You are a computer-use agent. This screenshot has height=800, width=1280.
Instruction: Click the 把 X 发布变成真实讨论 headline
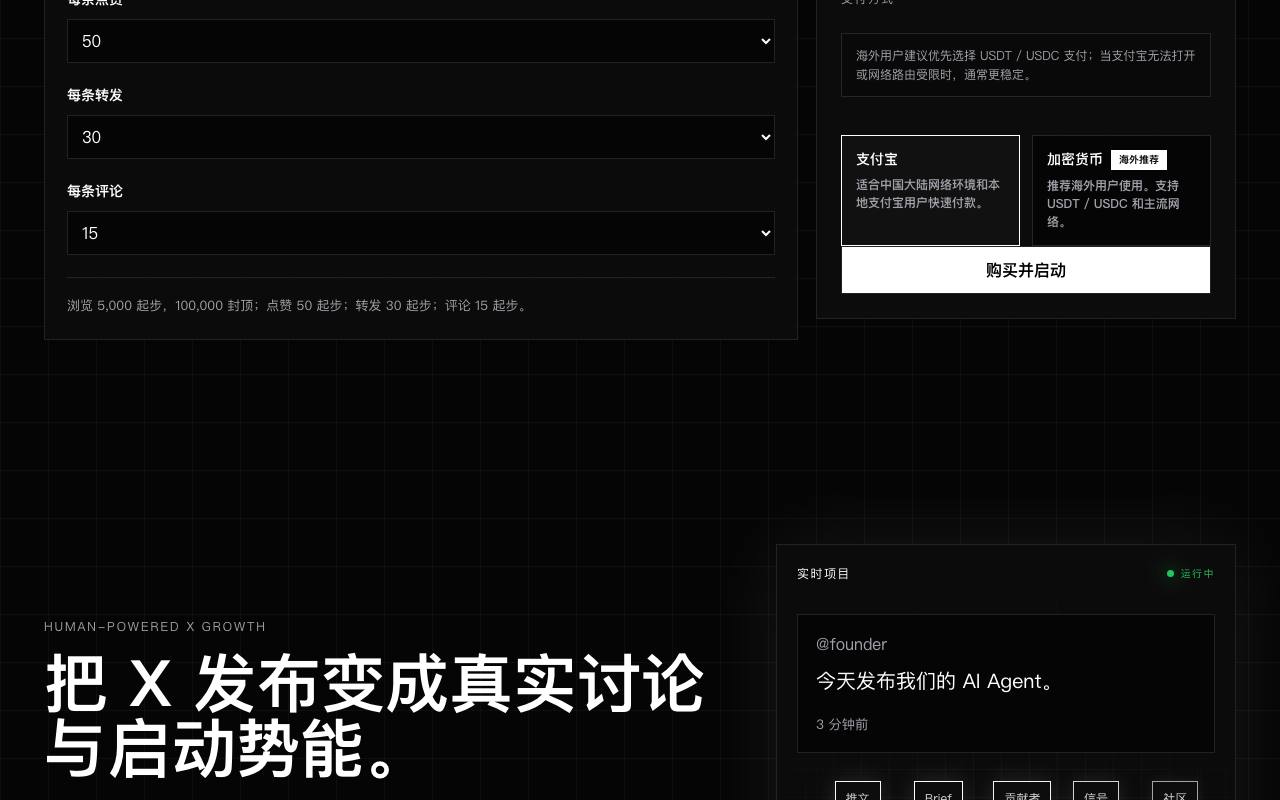click(375, 717)
